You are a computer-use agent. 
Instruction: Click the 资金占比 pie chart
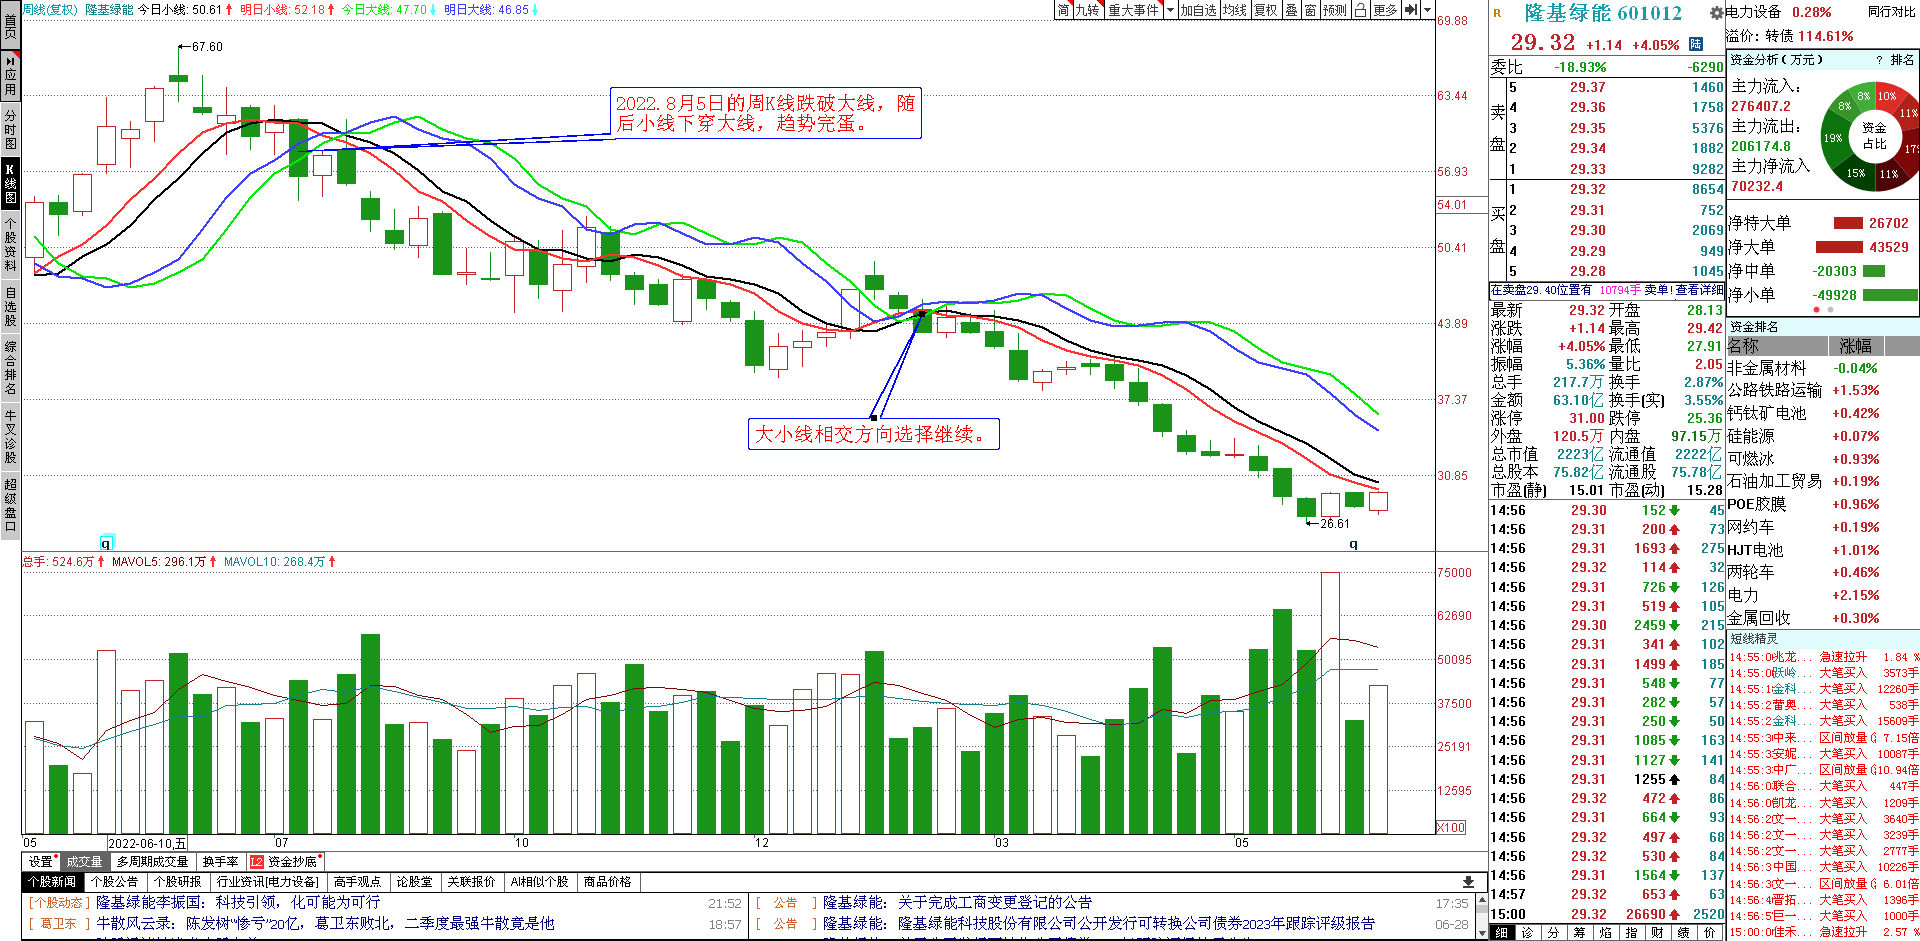tap(1873, 135)
